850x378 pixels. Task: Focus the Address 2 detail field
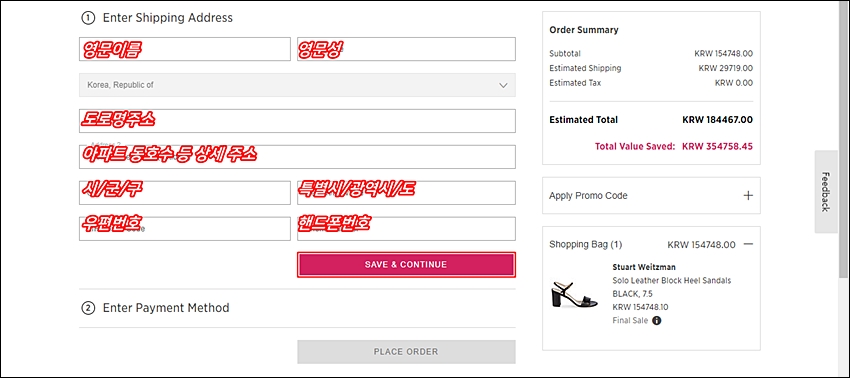point(297,157)
